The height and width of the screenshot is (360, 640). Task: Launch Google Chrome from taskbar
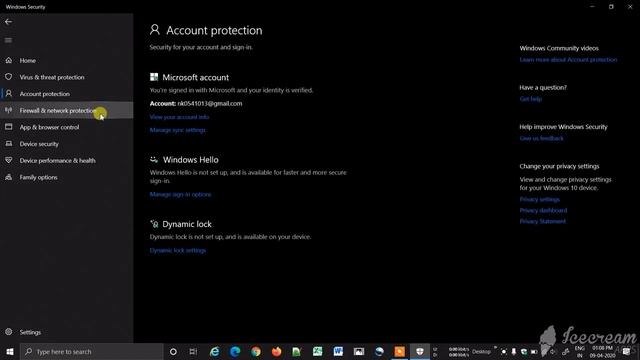tap(256, 351)
